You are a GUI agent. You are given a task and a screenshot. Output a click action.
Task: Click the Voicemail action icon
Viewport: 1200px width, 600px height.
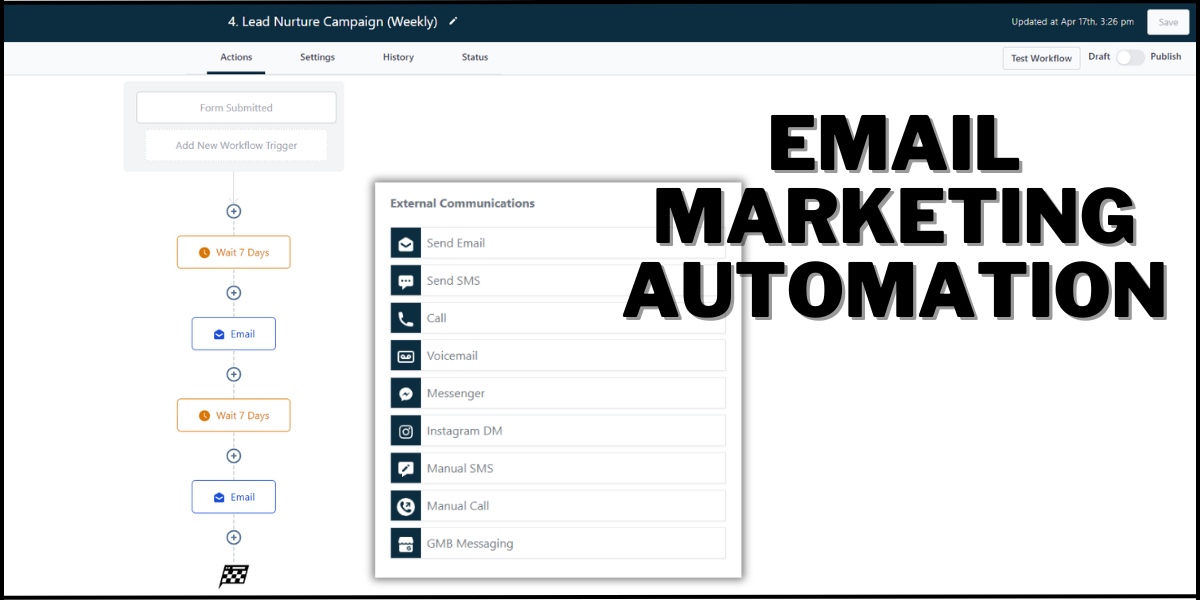[405, 355]
